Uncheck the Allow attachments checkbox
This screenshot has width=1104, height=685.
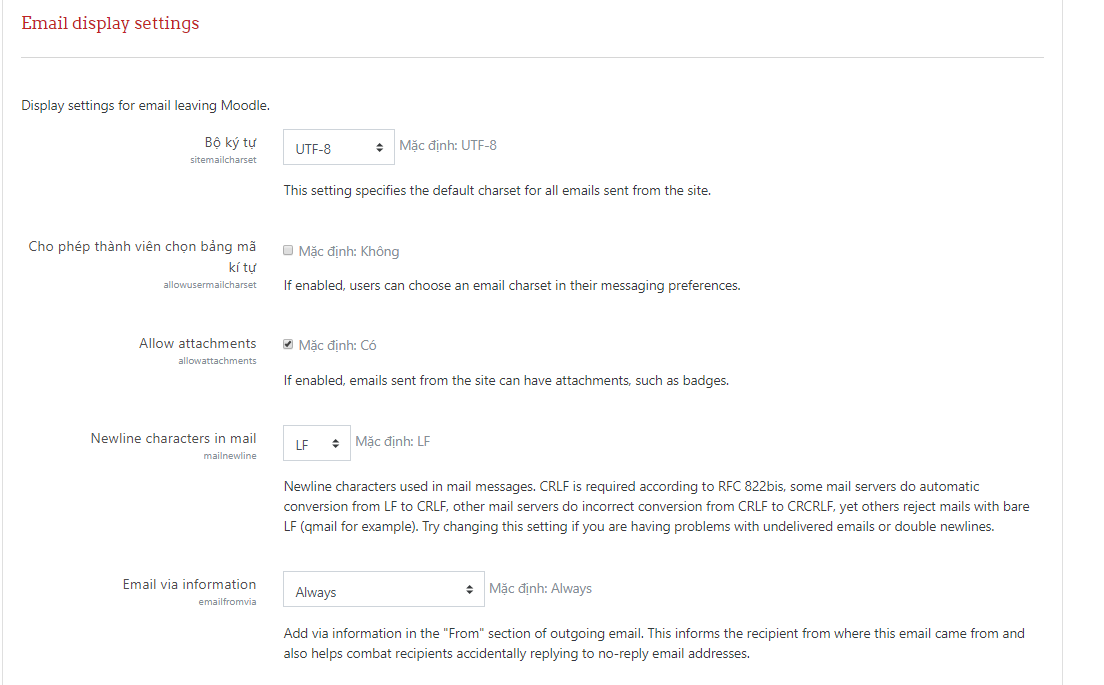[288, 345]
